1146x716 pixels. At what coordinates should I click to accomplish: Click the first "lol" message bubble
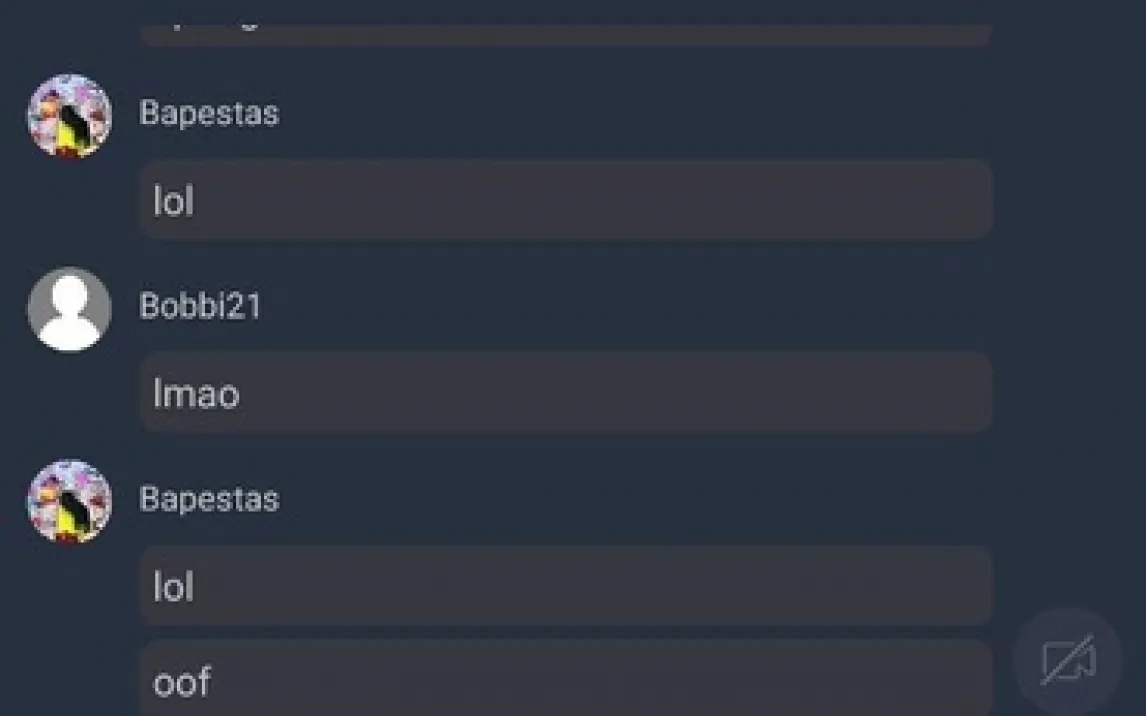pyautogui.click(x=565, y=200)
